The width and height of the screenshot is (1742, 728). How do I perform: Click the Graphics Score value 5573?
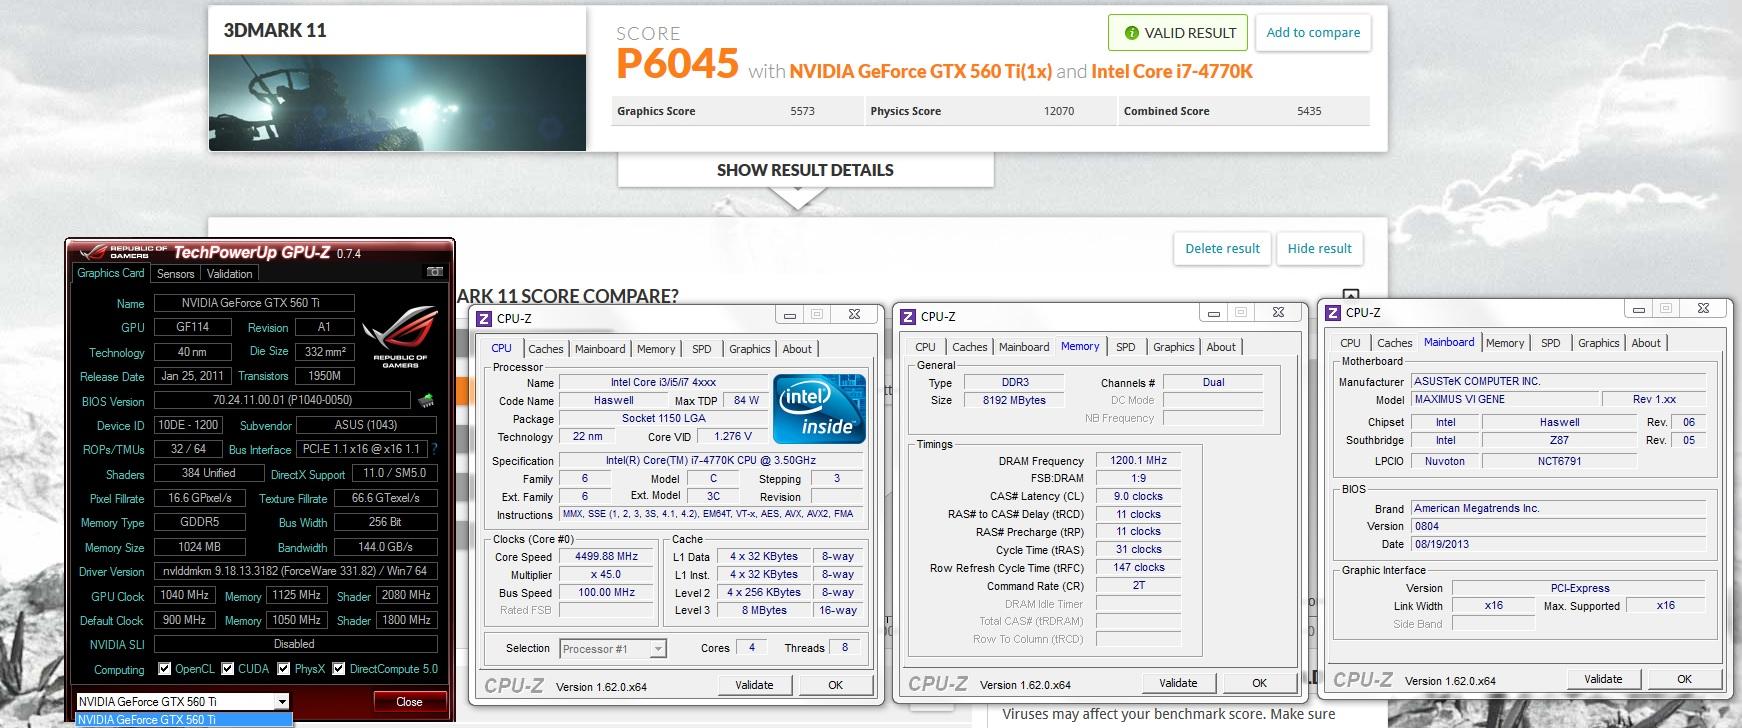click(x=802, y=111)
